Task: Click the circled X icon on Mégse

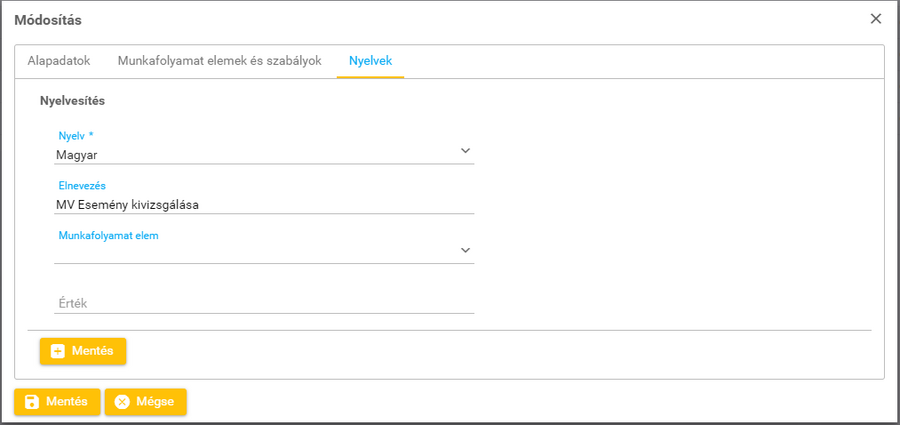Action: (123, 402)
